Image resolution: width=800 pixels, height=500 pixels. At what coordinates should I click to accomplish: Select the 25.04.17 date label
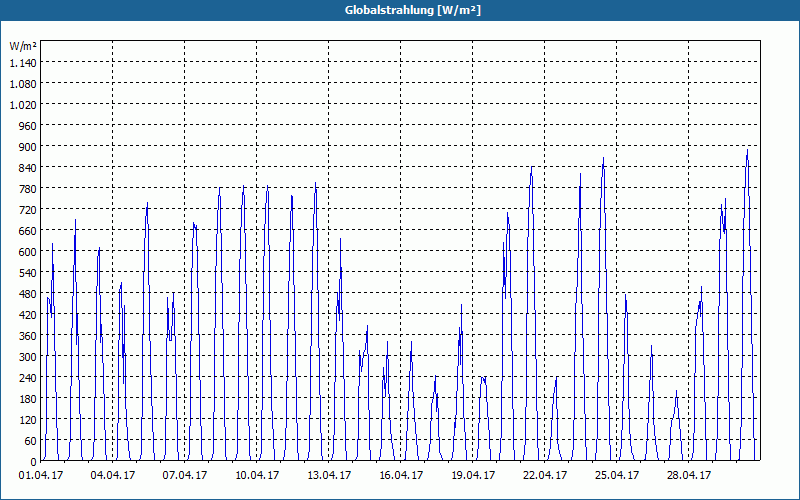pyautogui.click(x=616, y=476)
